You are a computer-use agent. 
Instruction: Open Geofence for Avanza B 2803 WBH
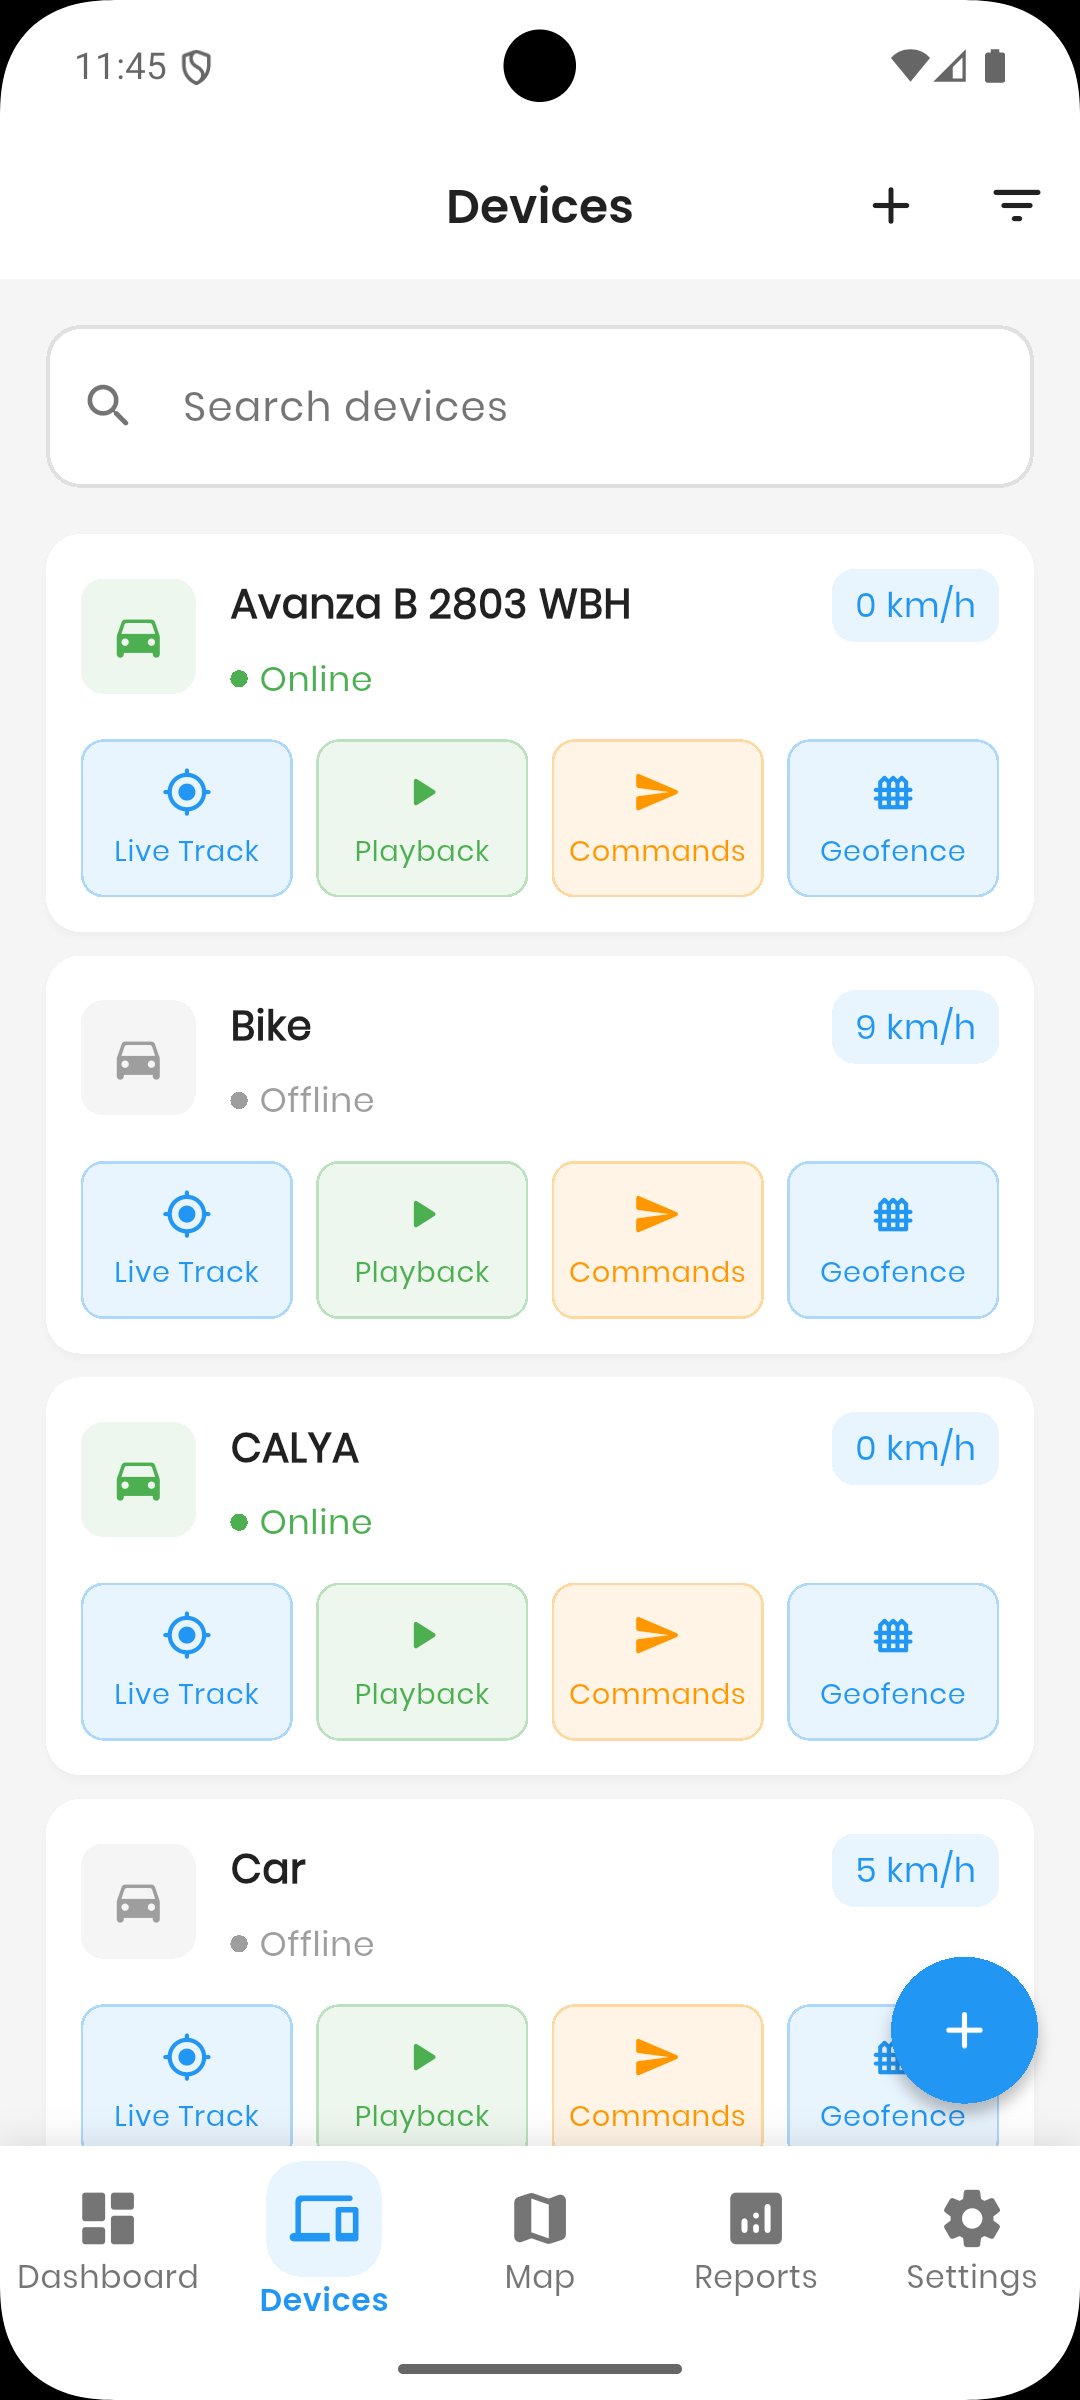(x=893, y=818)
